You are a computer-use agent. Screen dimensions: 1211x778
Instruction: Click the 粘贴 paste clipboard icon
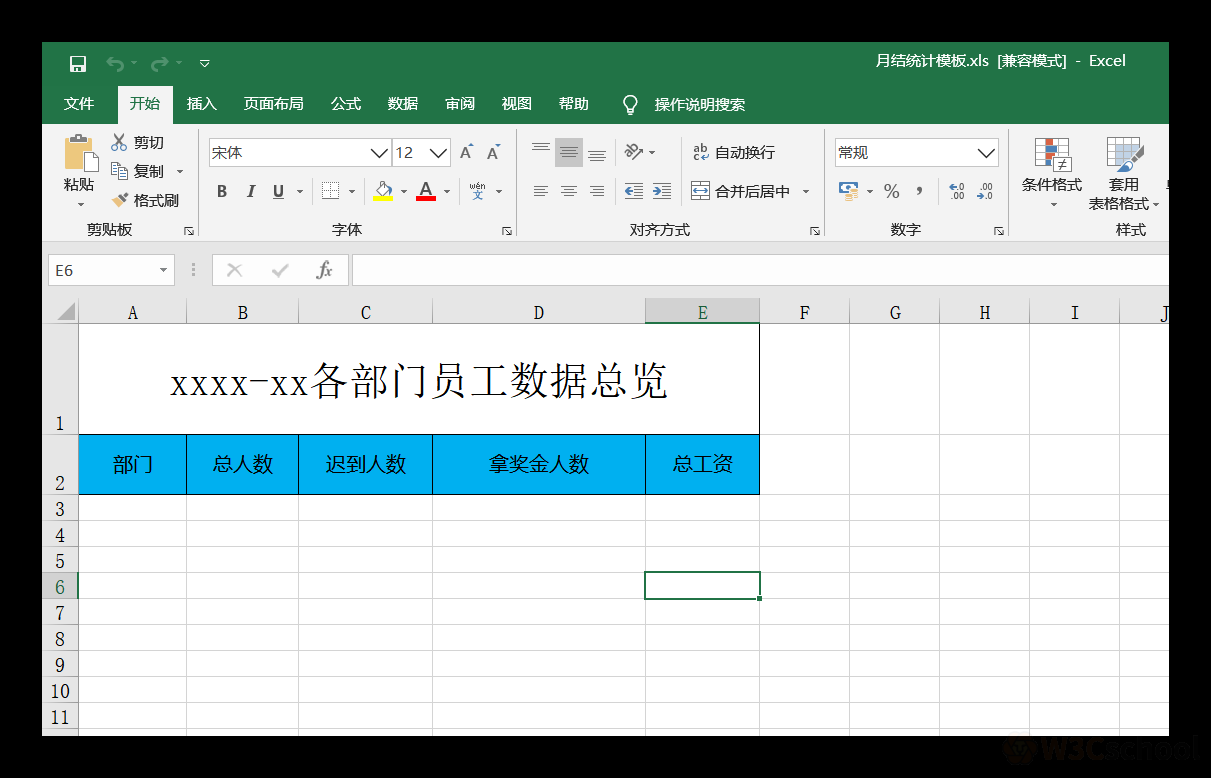(80, 153)
